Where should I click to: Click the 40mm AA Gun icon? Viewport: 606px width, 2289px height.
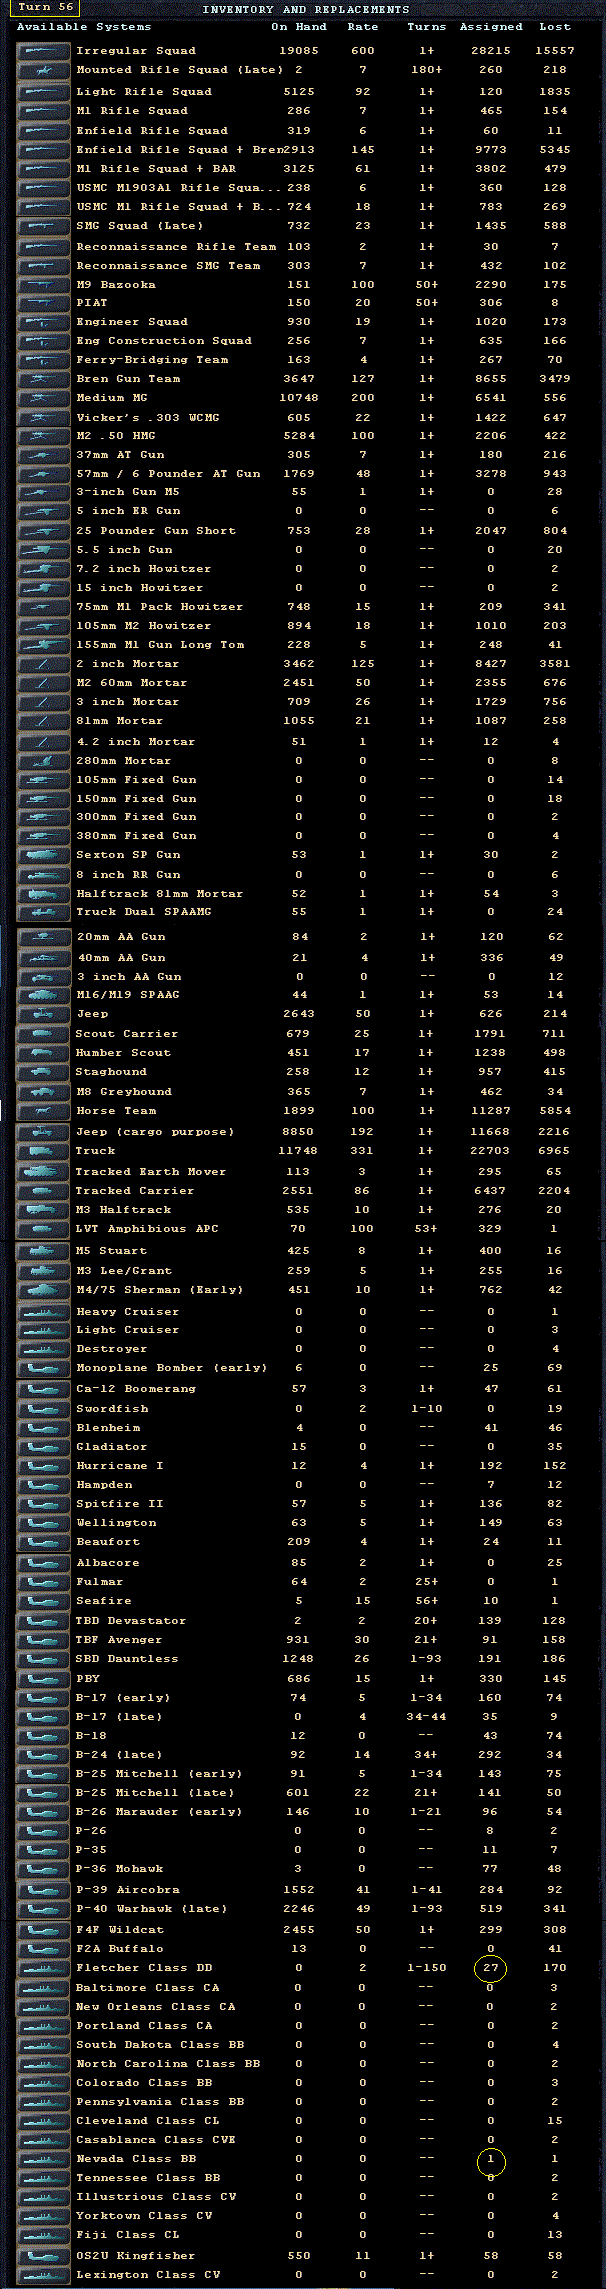[x=44, y=957]
